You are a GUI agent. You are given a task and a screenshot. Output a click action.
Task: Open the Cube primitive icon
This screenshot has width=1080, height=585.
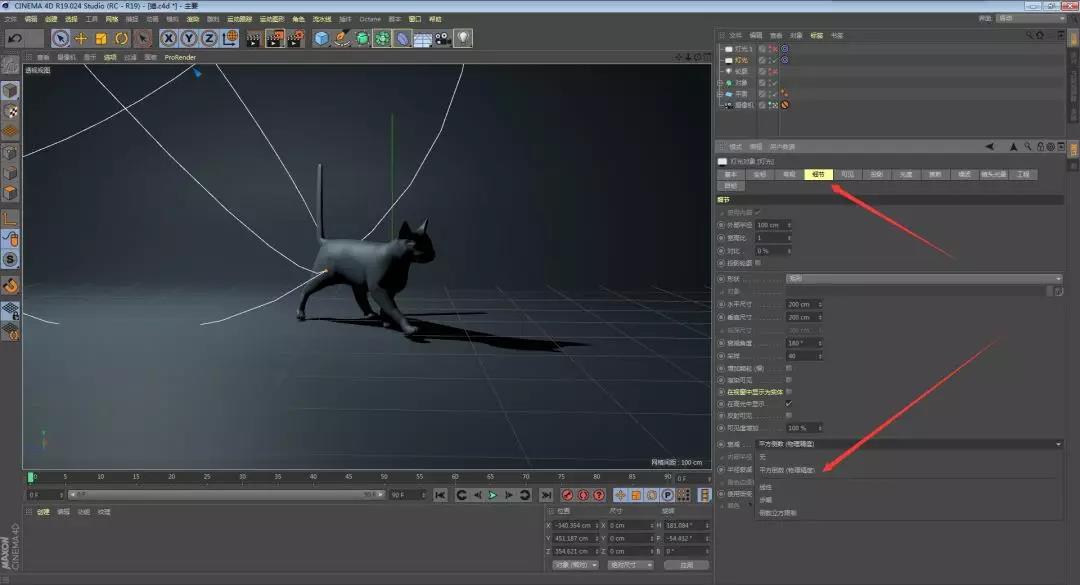coord(321,38)
